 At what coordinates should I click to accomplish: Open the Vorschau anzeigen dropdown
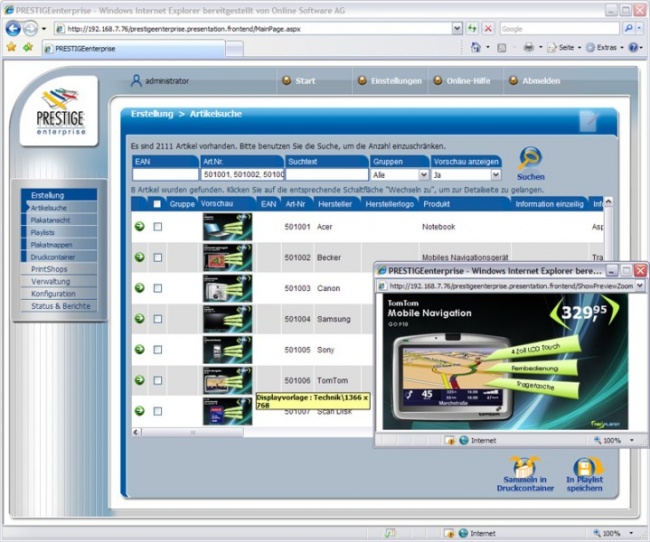coord(496,175)
